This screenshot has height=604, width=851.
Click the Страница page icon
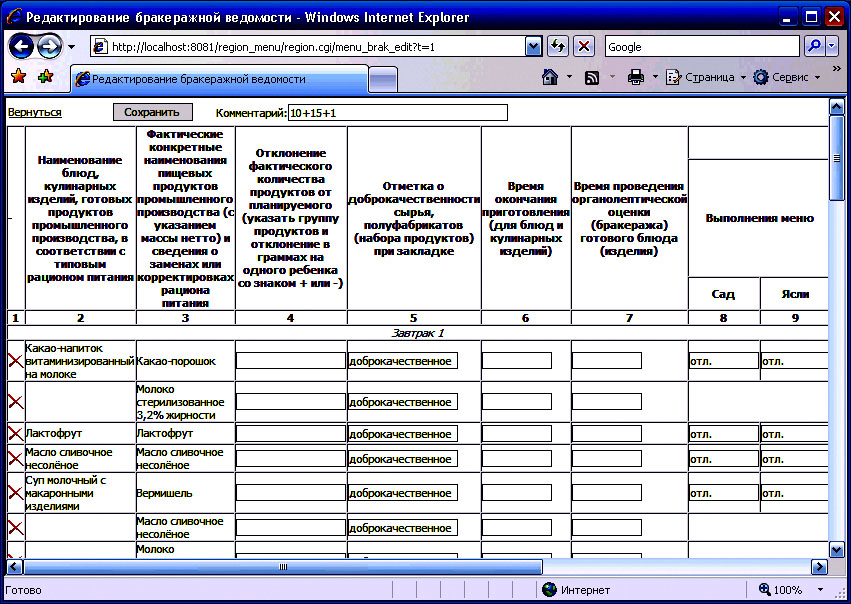(x=674, y=77)
